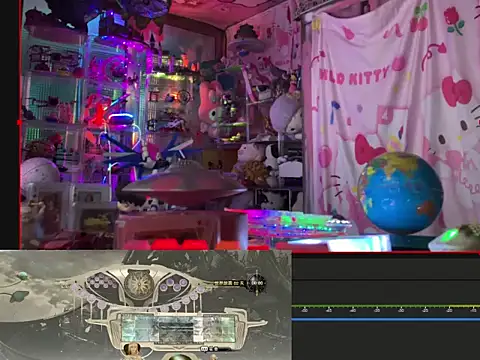Adjust the blue volume slider in audio mixer

coord(386,319)
